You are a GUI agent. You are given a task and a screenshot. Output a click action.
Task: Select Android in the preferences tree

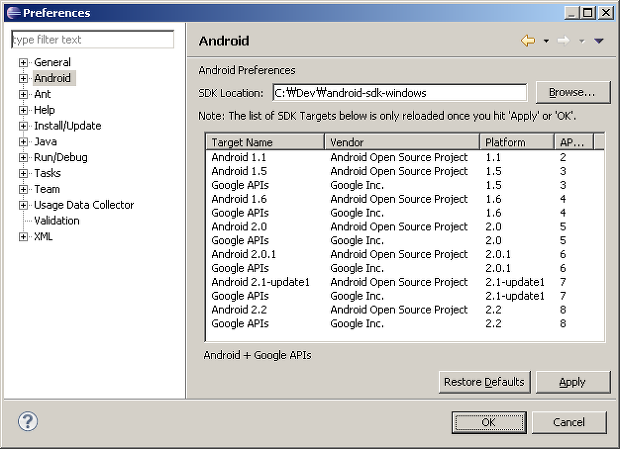(x=52, y=78)
